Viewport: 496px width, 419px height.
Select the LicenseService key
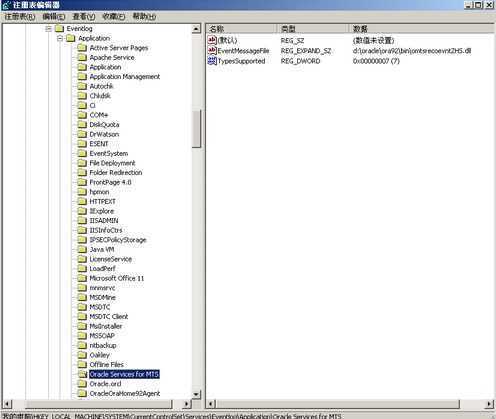111,259
